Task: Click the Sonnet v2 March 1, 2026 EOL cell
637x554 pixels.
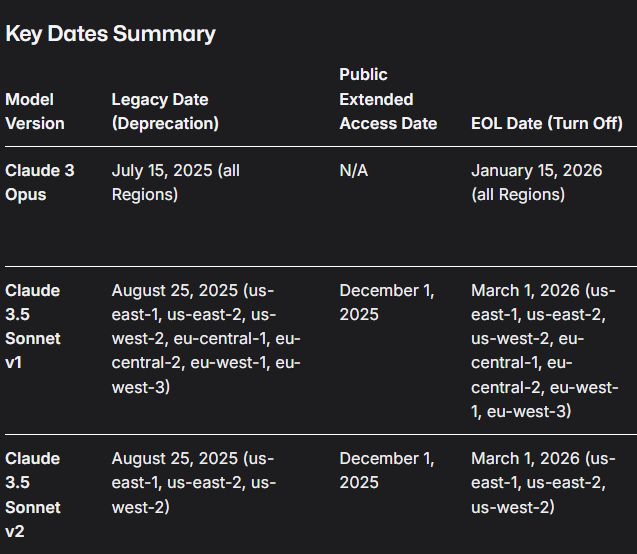Action: [543, 482]
